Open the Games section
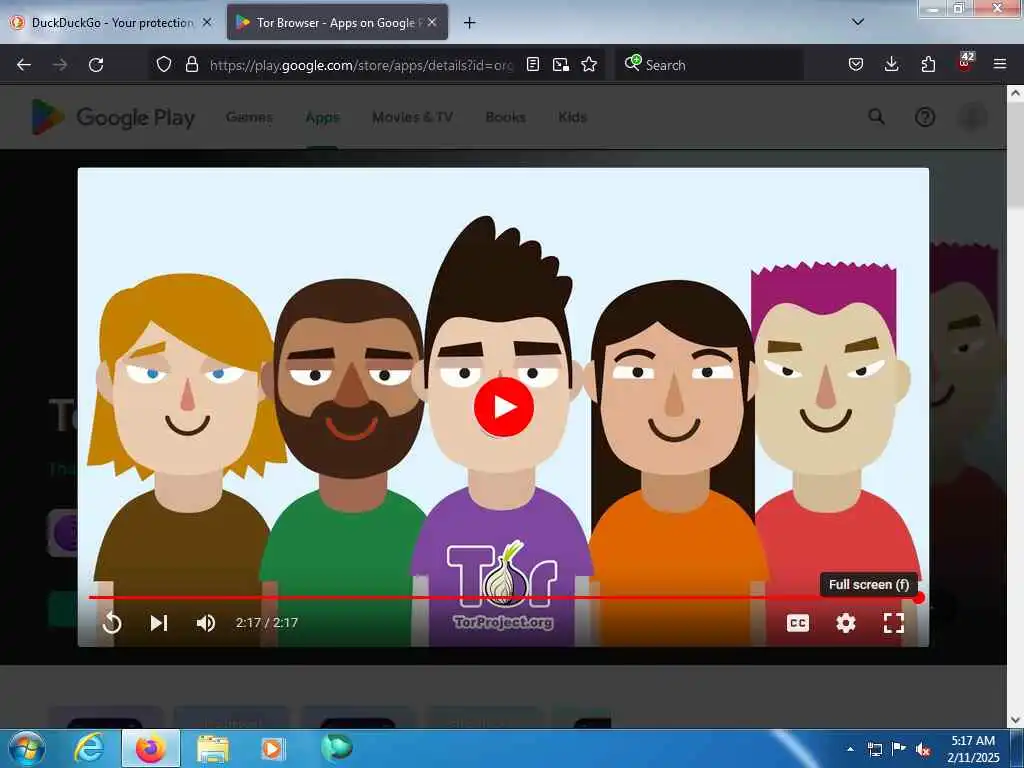Image resolution: width=1024 pixels, height=768 pixels. pyautogui.click(x=249, y=117)
